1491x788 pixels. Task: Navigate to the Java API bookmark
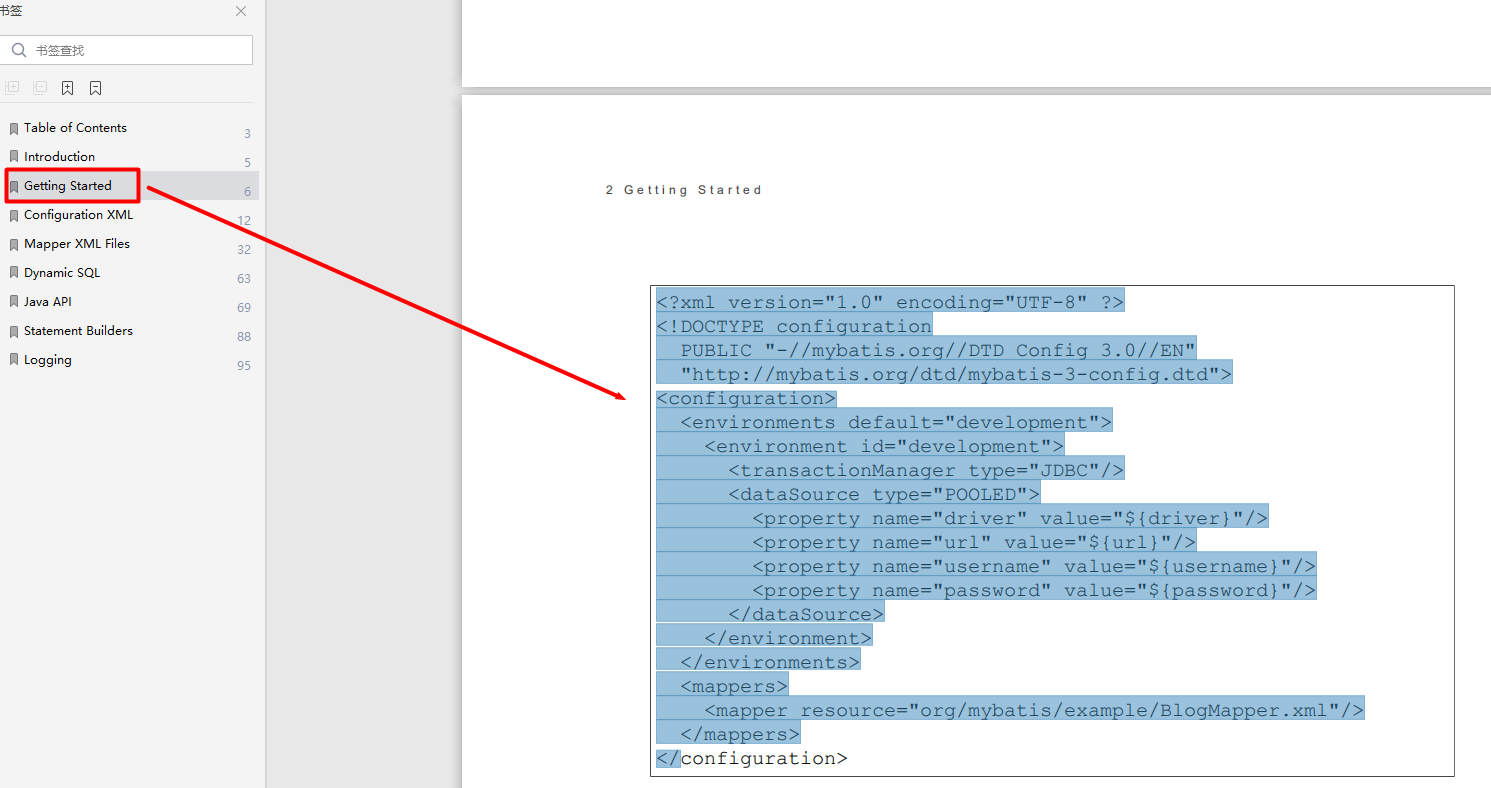(x=48, y=302)
